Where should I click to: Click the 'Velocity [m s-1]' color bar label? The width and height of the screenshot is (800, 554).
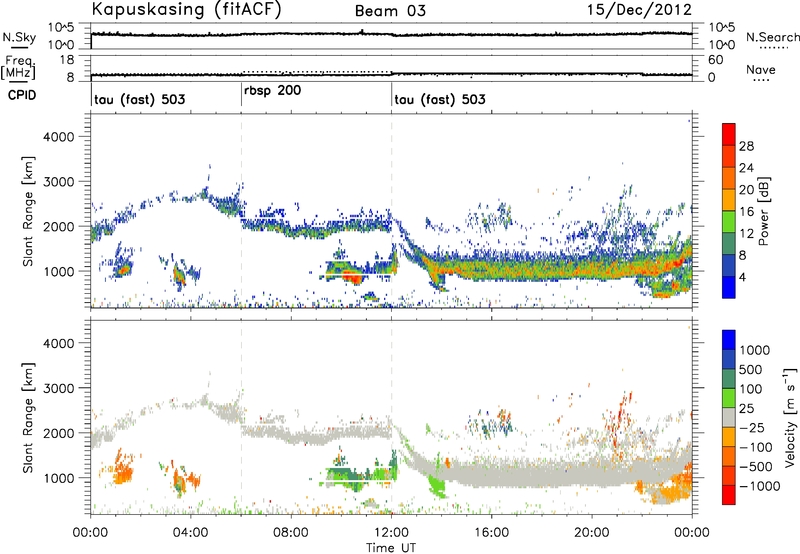(x=790, y=417)
